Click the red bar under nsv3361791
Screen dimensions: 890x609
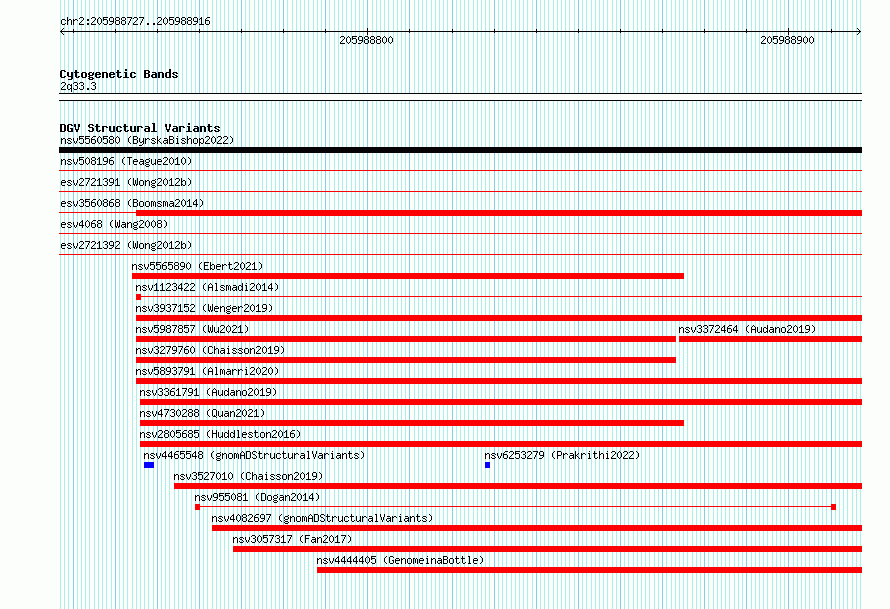pos(501,402)
